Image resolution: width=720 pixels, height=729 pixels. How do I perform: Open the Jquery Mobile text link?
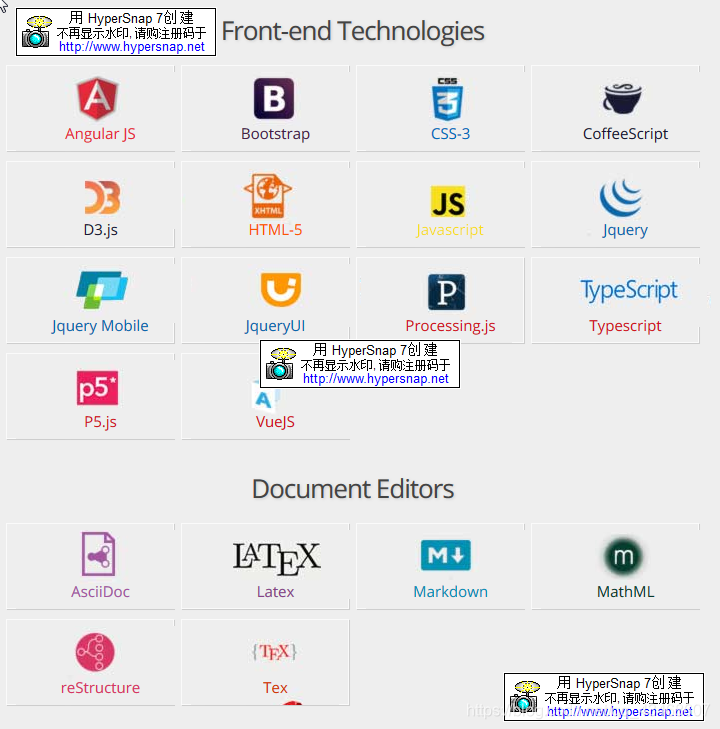click(x=100, y=326)
